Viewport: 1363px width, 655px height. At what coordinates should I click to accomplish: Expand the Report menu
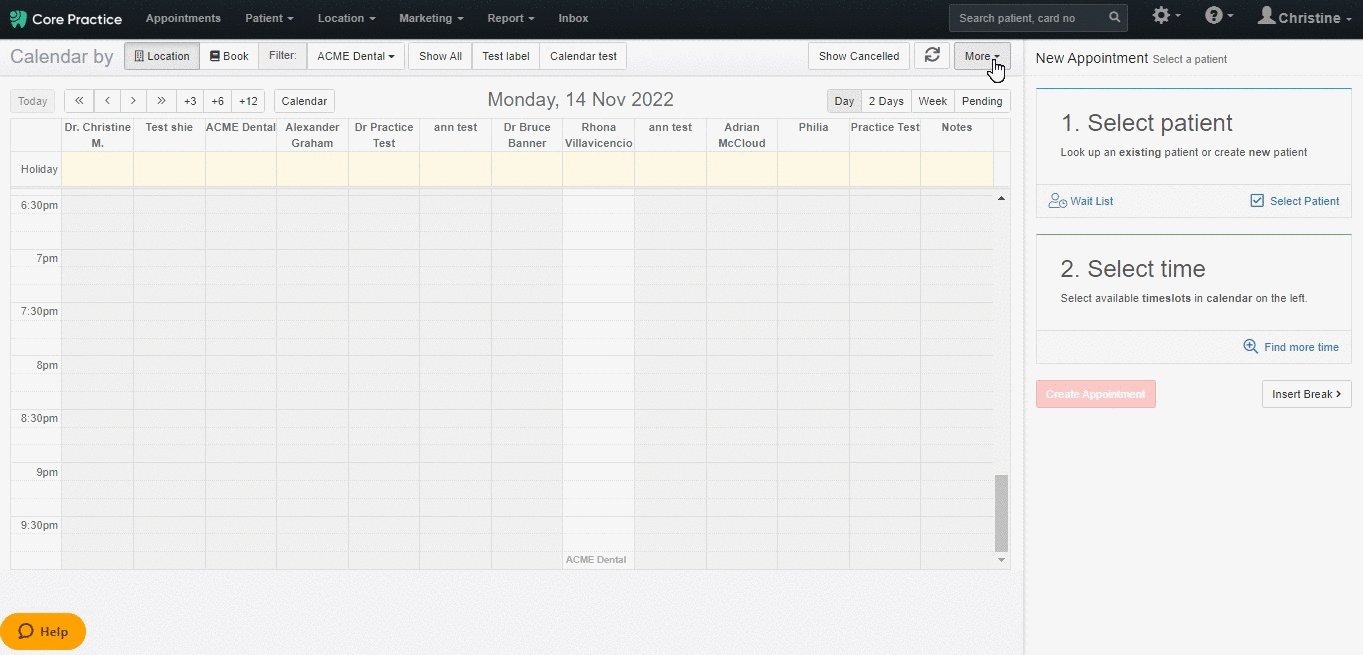(511, 18)
